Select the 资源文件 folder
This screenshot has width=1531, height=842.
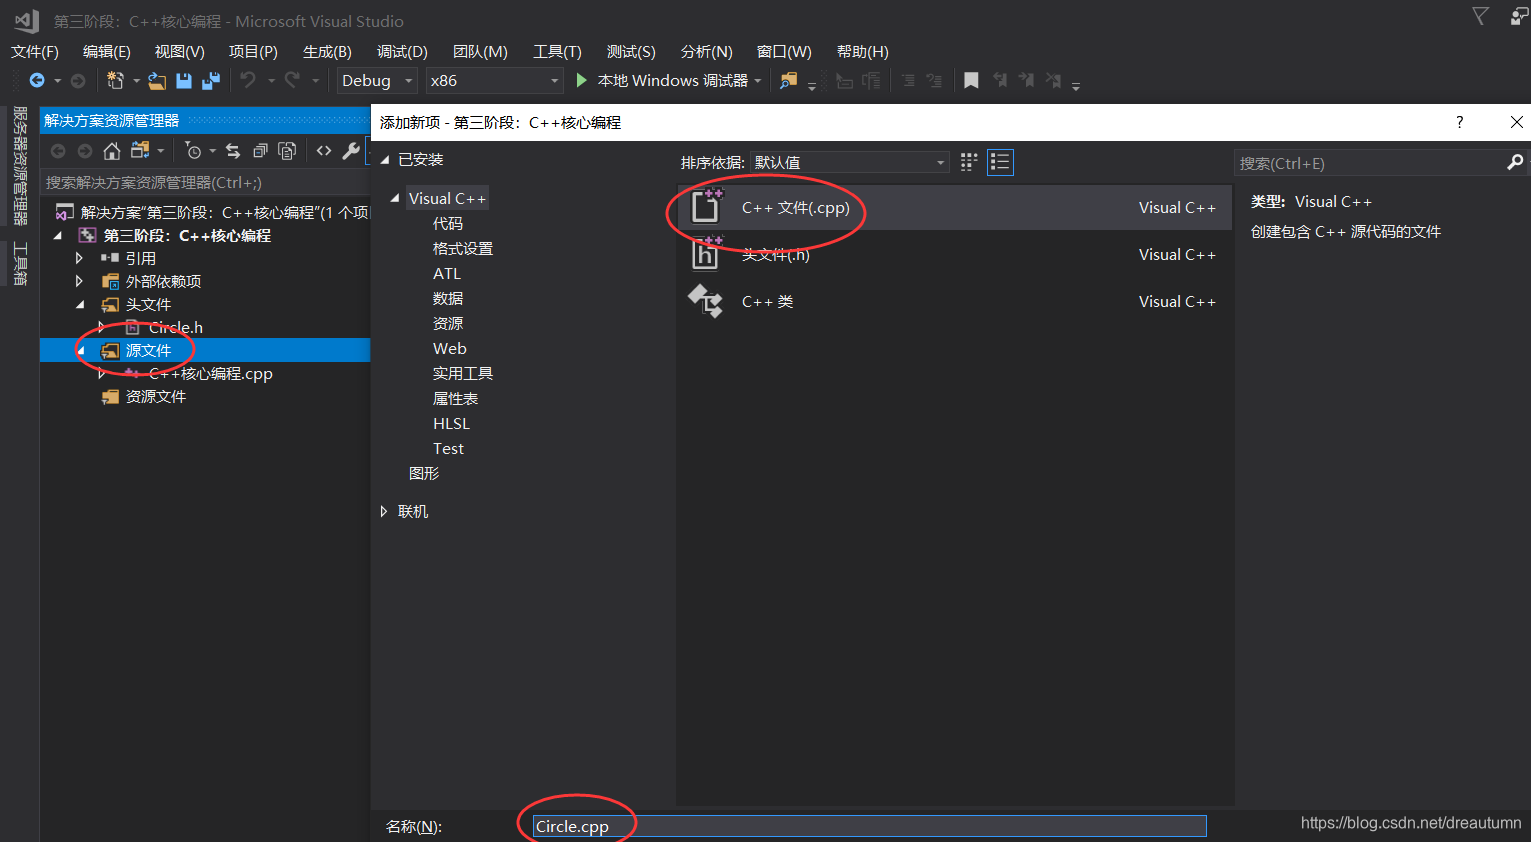156,397
